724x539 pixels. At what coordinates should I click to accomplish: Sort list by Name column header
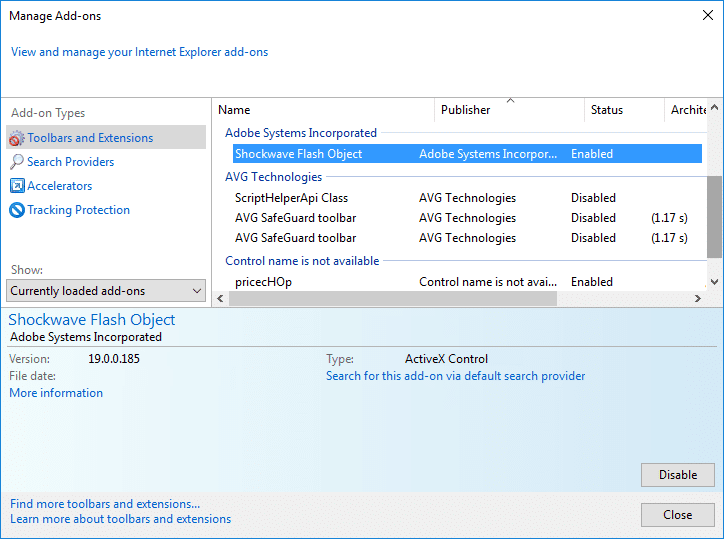324,110
